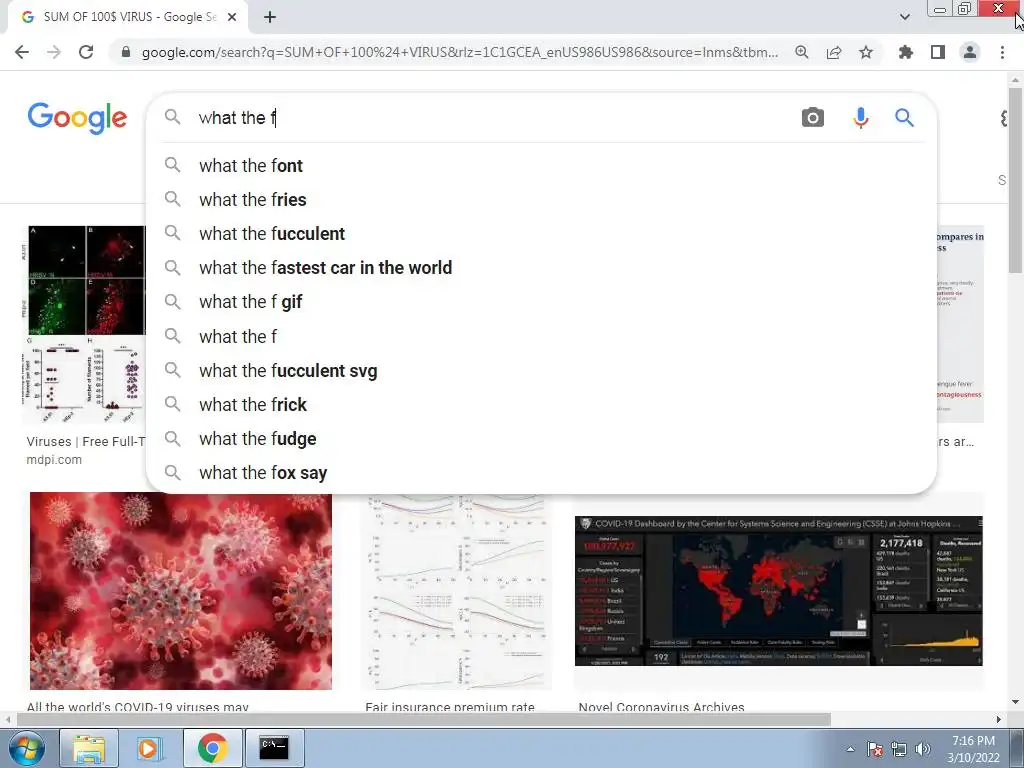Open the Windows Start orb
The image size is (1024, 768).
[x=26, y=748]
